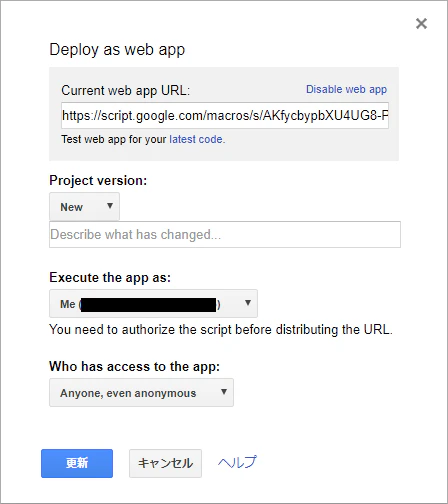Click the Who has access to the app label

(x=135, y=366)
